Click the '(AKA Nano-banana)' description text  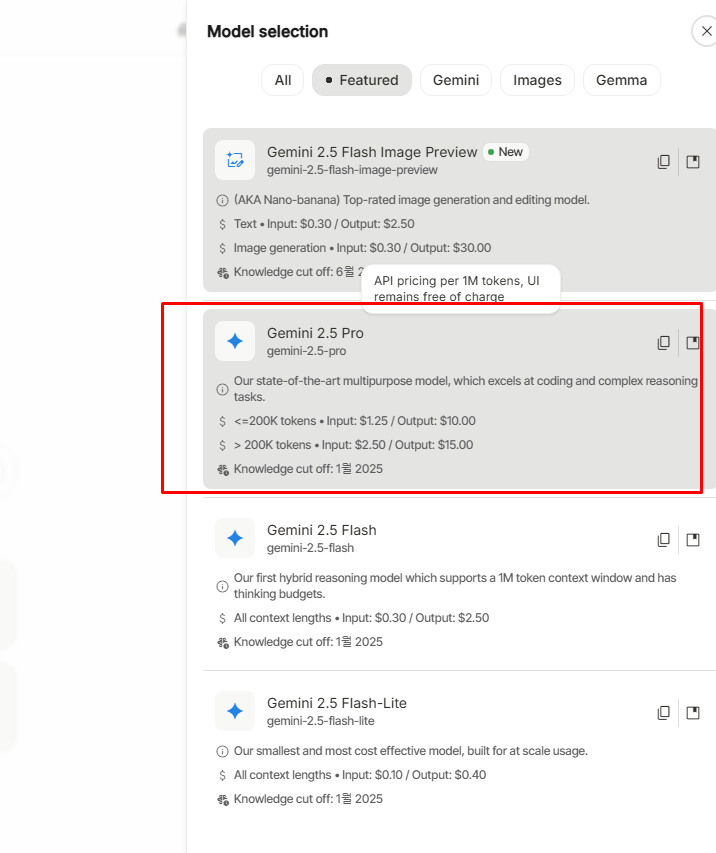click(x=411, y=200)
